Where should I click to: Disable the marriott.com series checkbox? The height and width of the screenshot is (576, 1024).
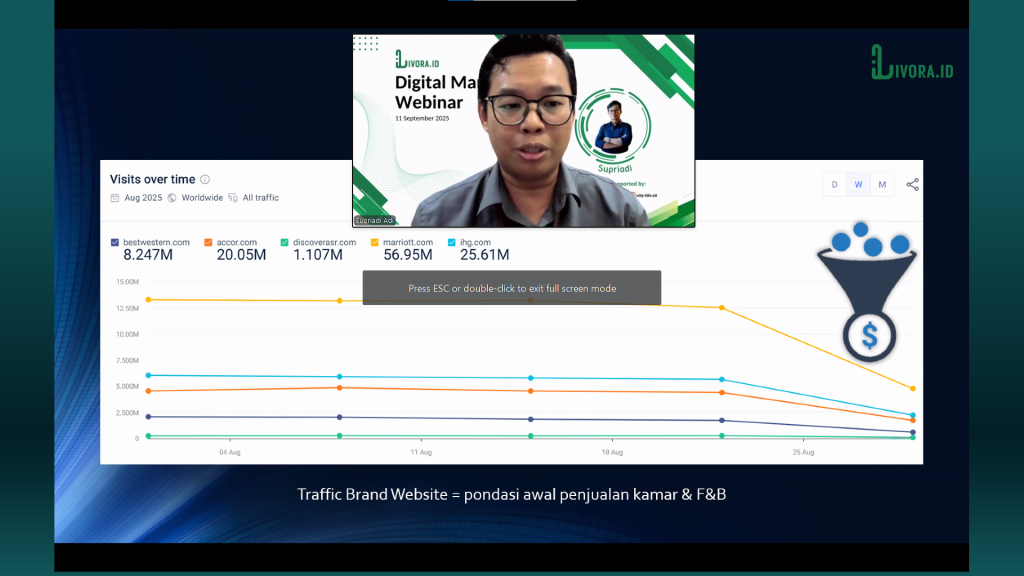point(375,242)
